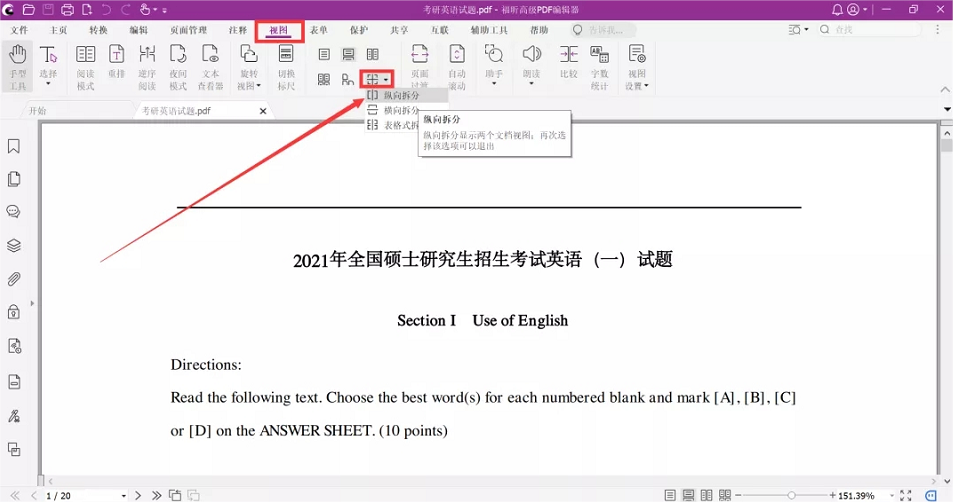Adjust the zoom slider in status bar
Viewport: 953px width, 502px height.
click(x=791, y=495)
